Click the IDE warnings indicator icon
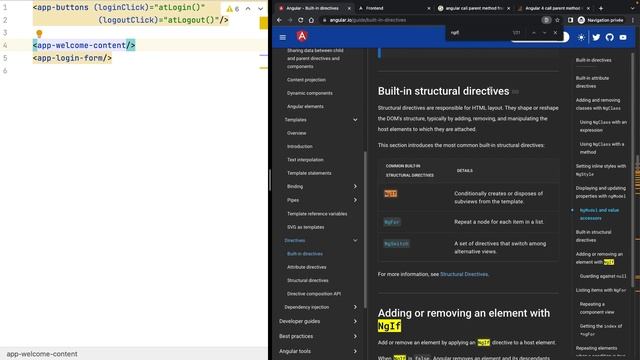Viewport: 640px width, 360px height. pos(233,9)
